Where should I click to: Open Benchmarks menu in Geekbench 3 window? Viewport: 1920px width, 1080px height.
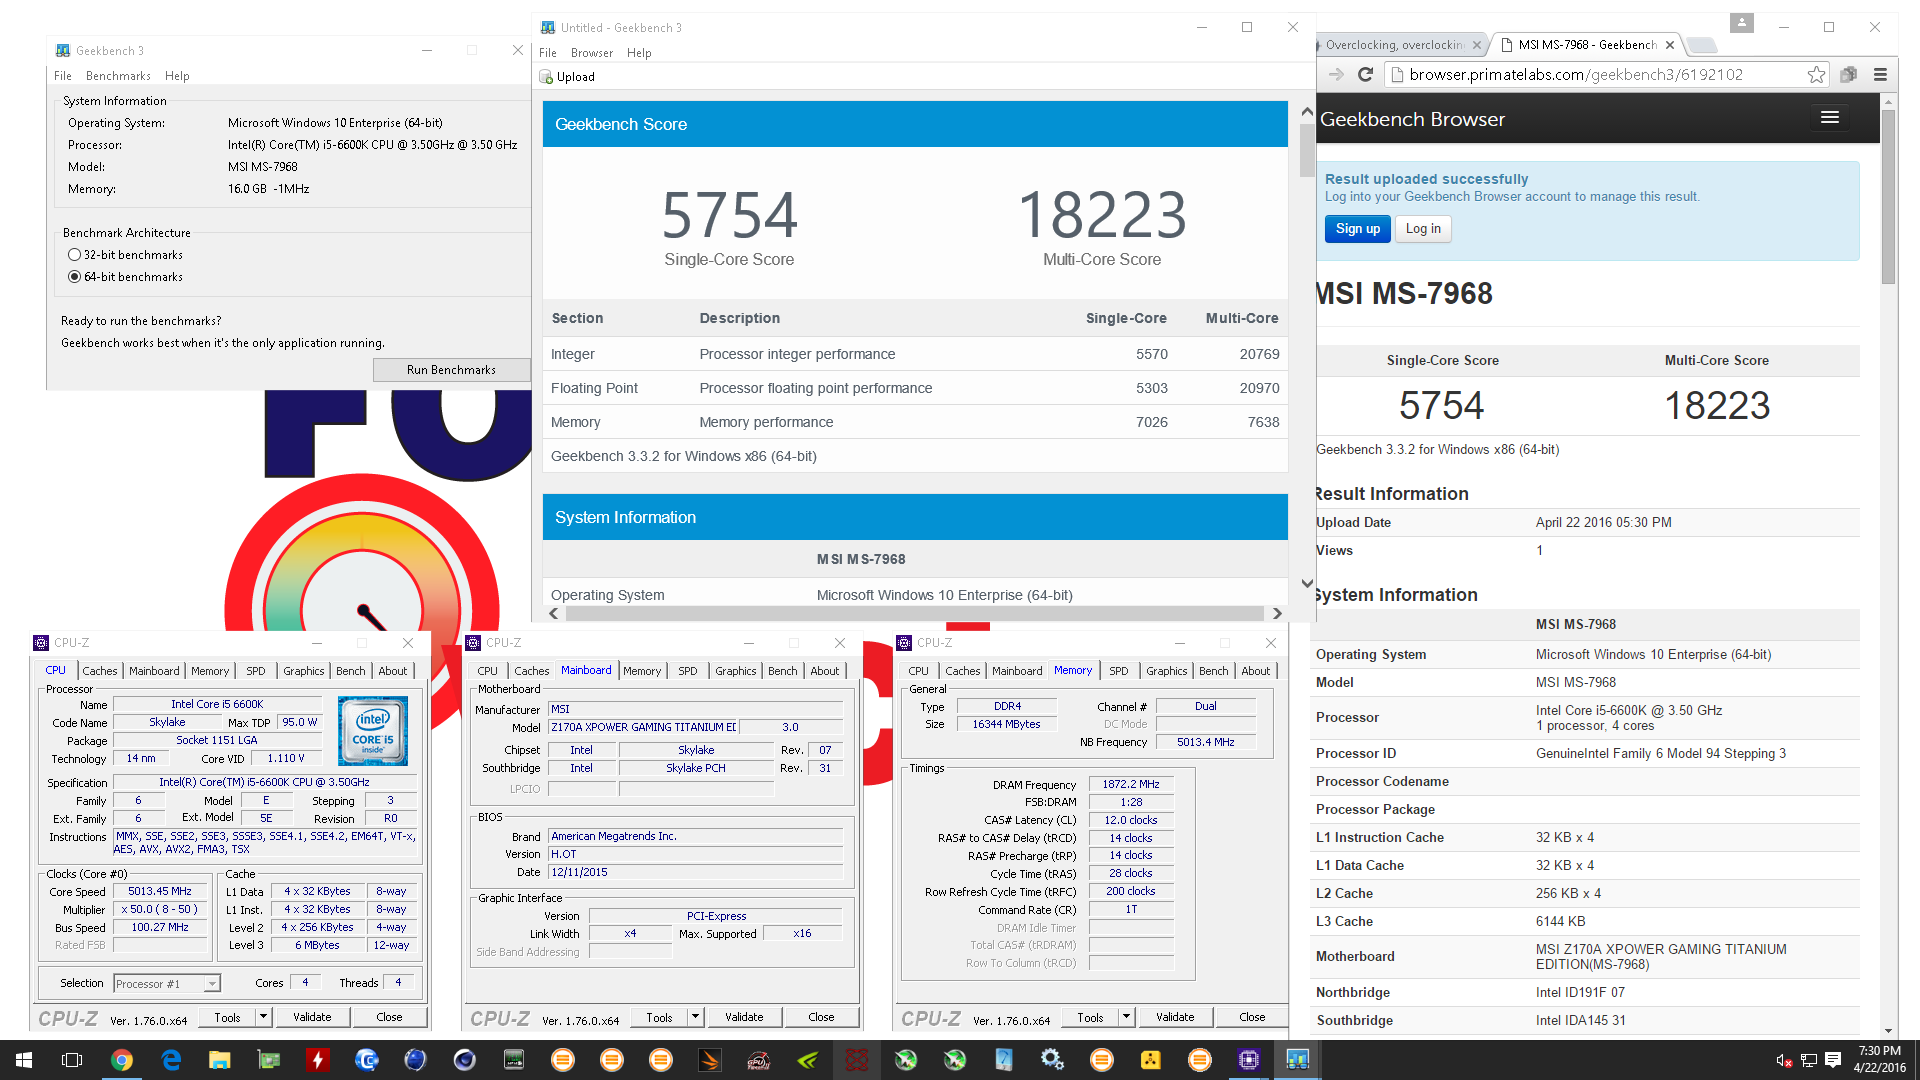pyautogui.click(x=118, y=76)
